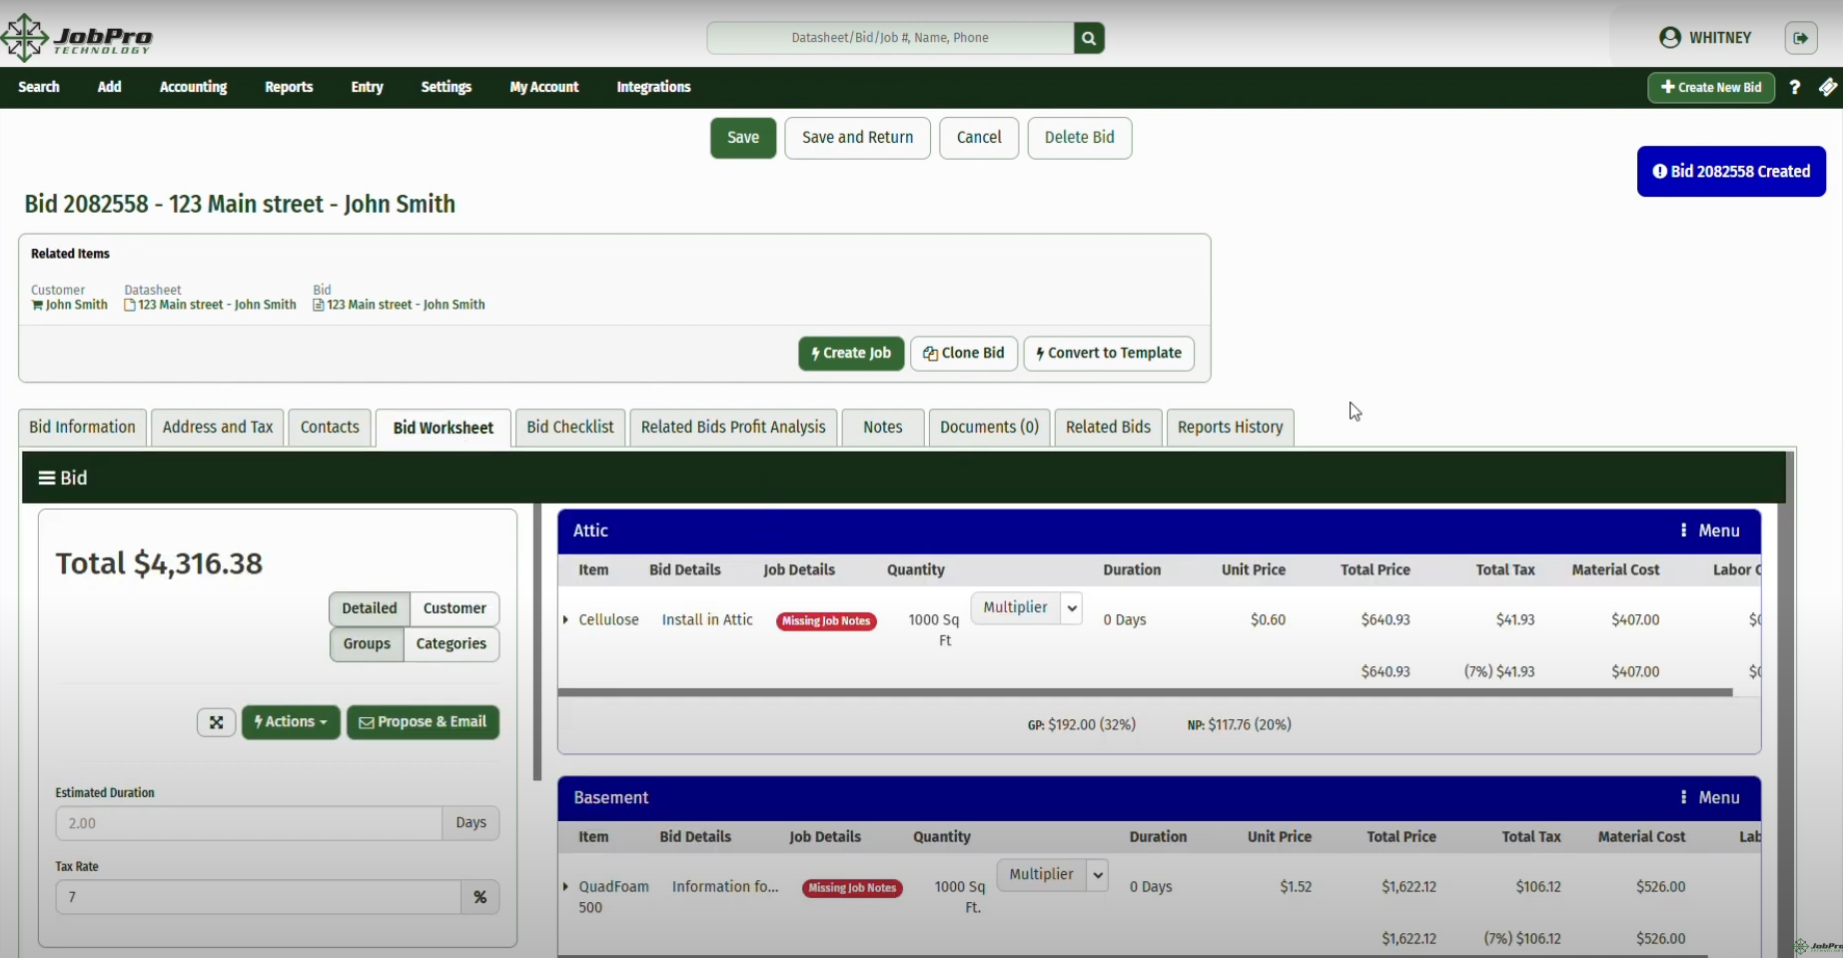Open the kebab Menu on the Attic section
This screenshot has height=958, width=1843.
click(1684, 530)
